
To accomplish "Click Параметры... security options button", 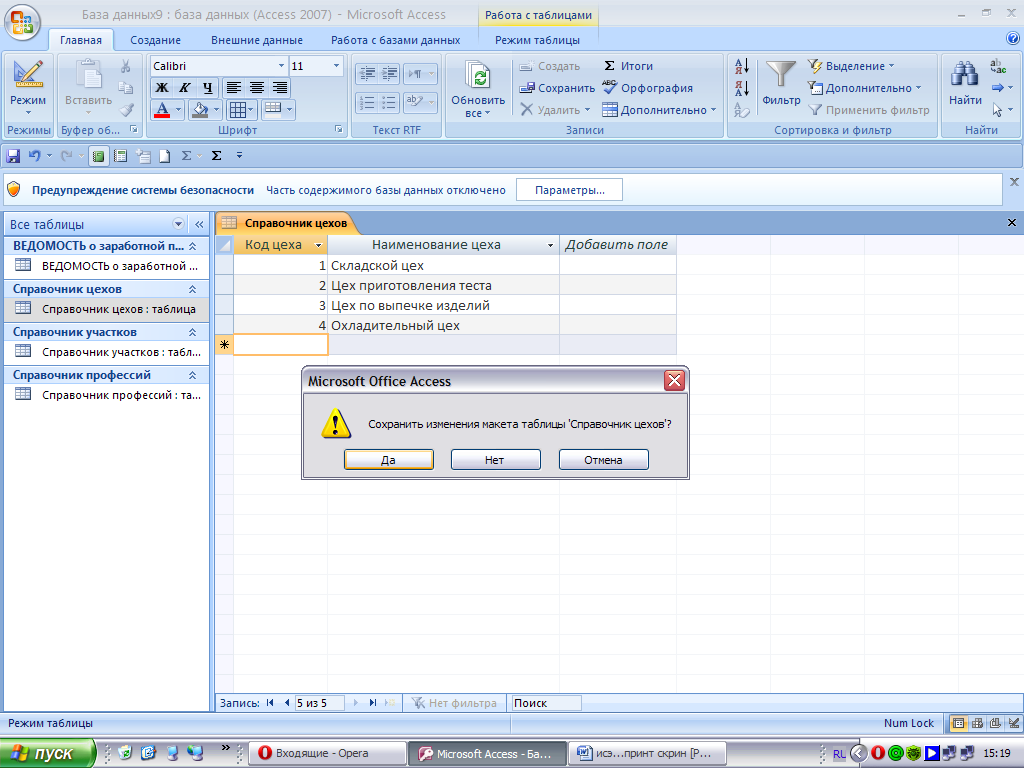I will point(569,190).
